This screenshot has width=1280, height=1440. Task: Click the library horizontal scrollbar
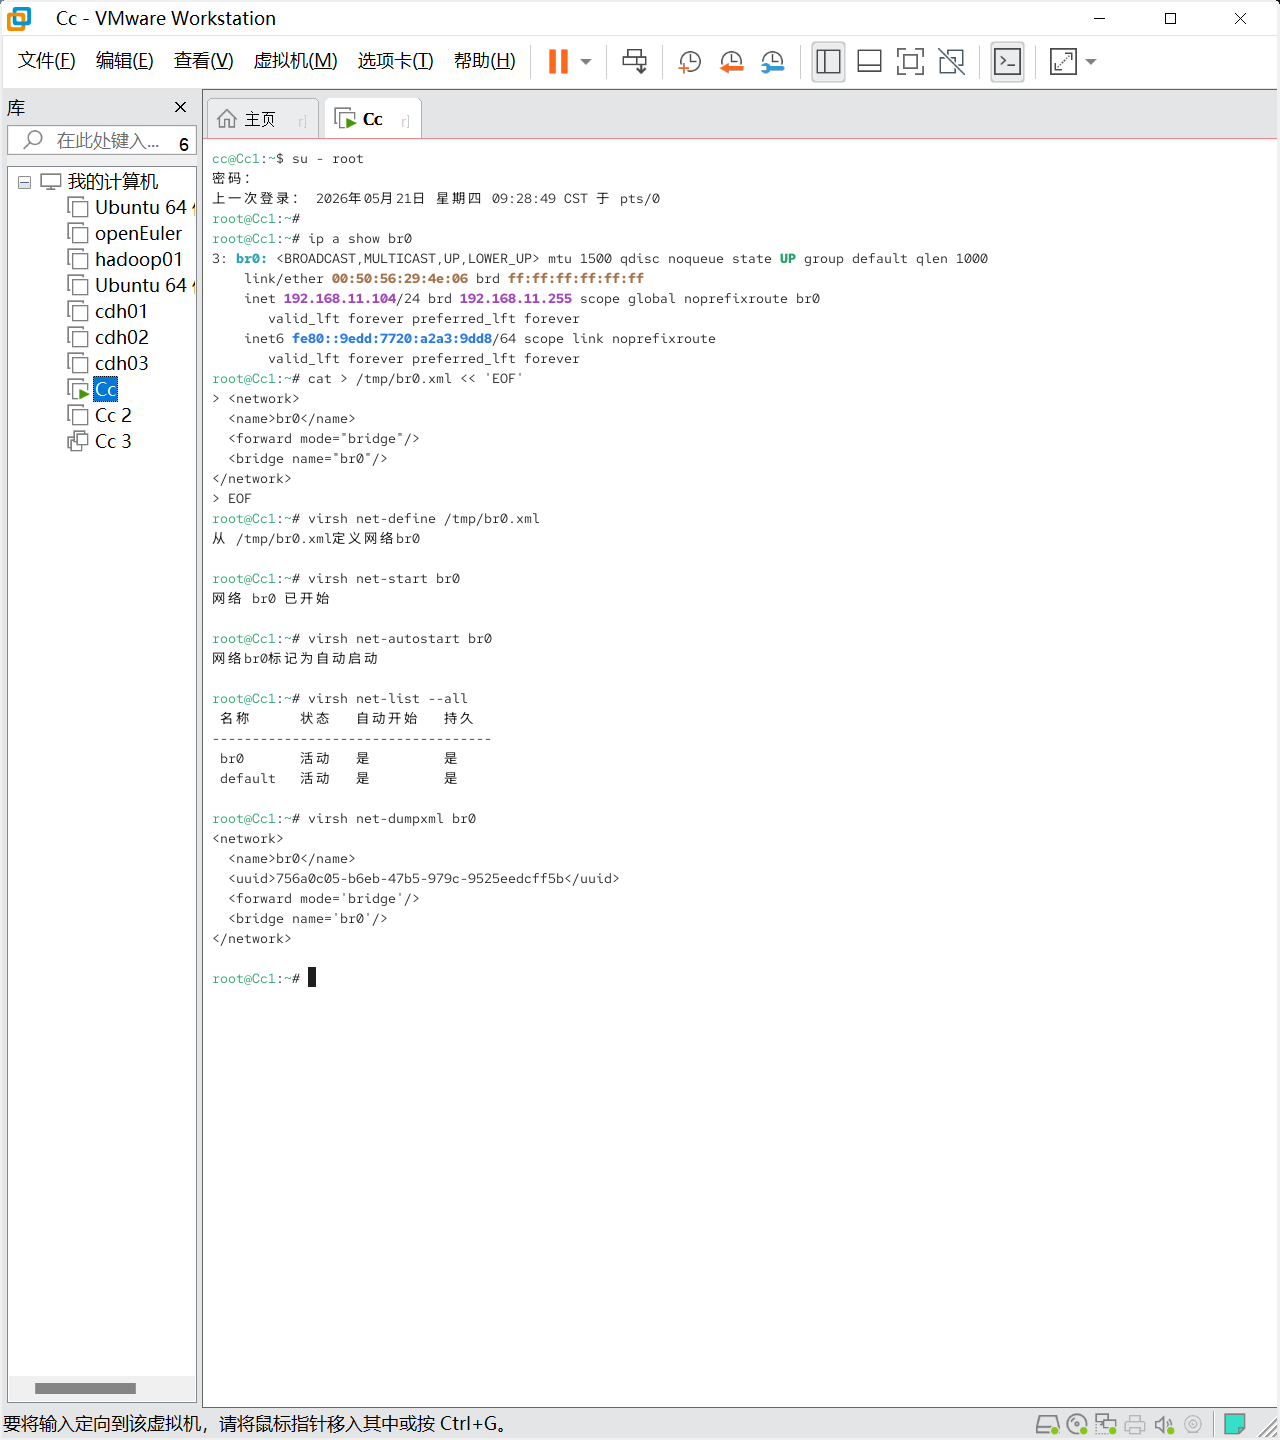click(x=85, y=1388)
